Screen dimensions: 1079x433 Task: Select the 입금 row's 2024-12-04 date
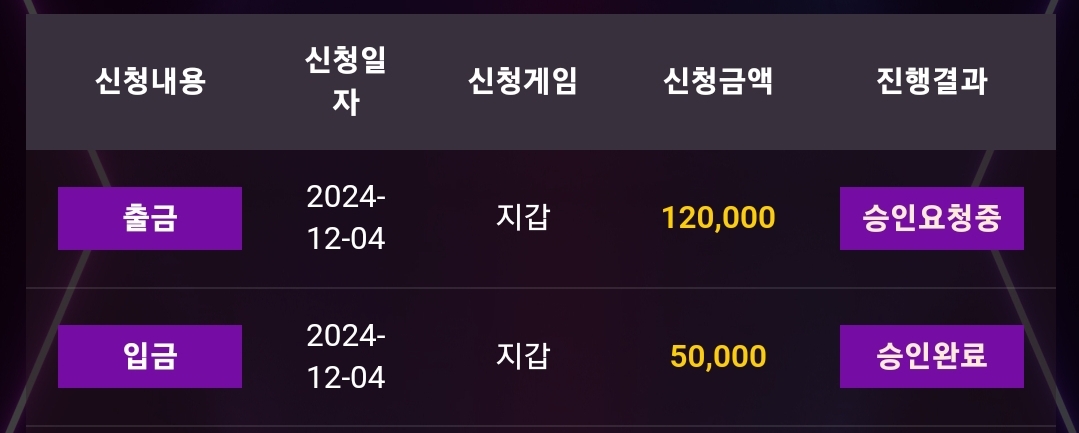(x=345, y=356)
